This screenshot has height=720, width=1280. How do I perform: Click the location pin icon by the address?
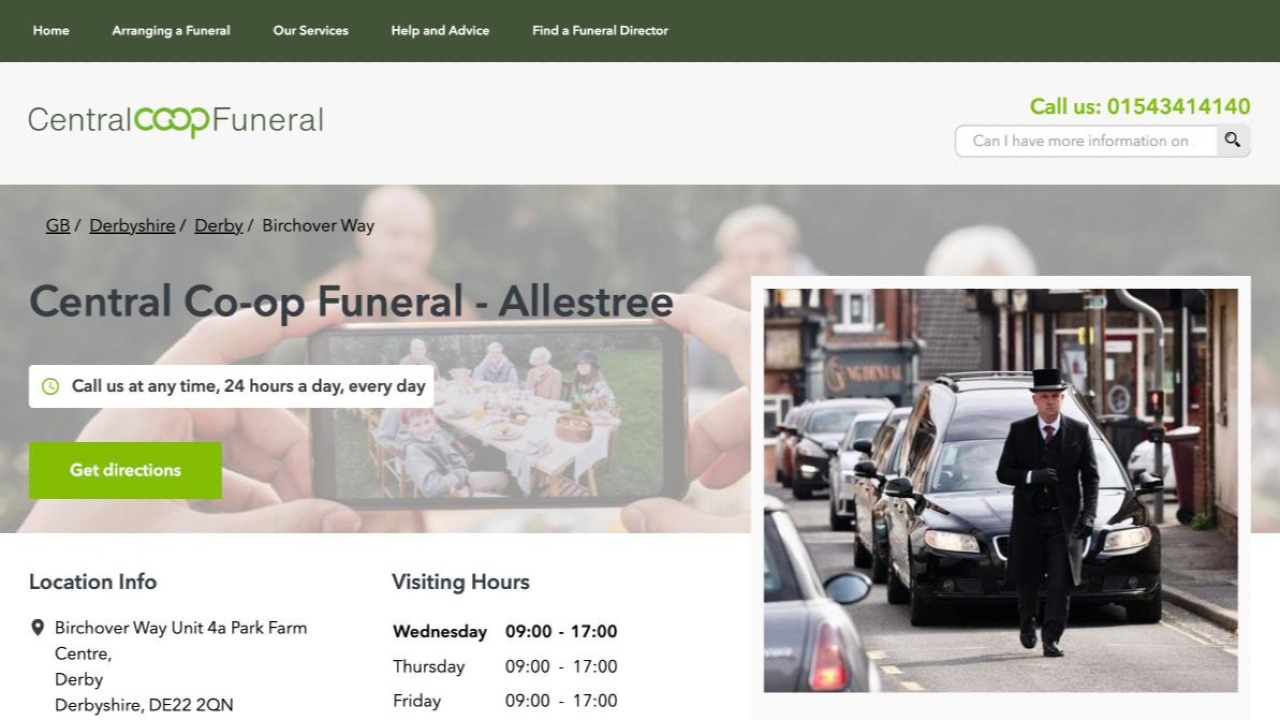click(x=38, y=628)
